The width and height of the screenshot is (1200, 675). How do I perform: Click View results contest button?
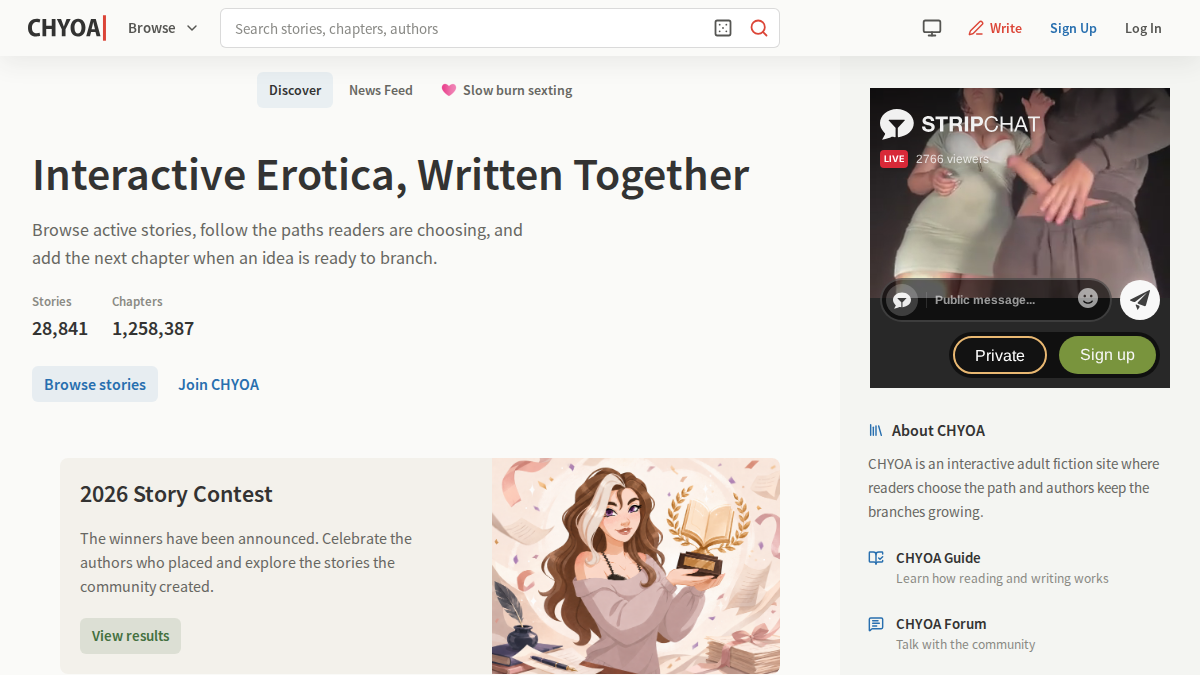tap(131, 636)
